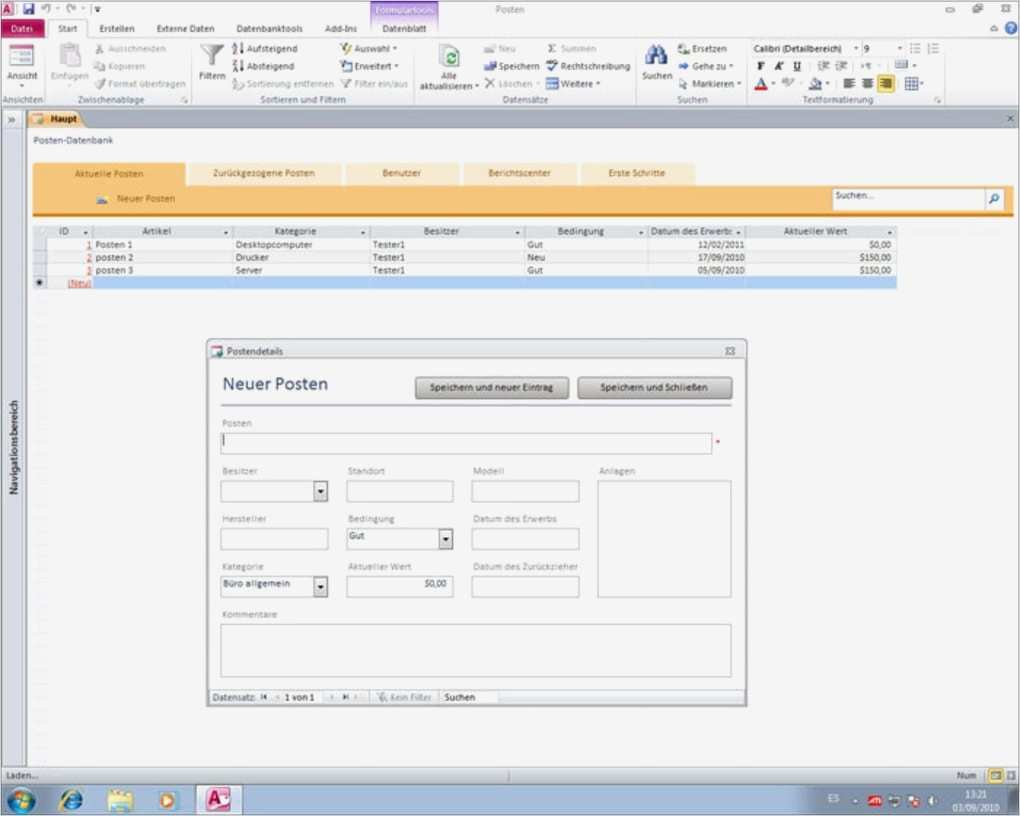1020x816 pixels.
Task: Sort ascending with Aufsteigend
Action: 265,49
